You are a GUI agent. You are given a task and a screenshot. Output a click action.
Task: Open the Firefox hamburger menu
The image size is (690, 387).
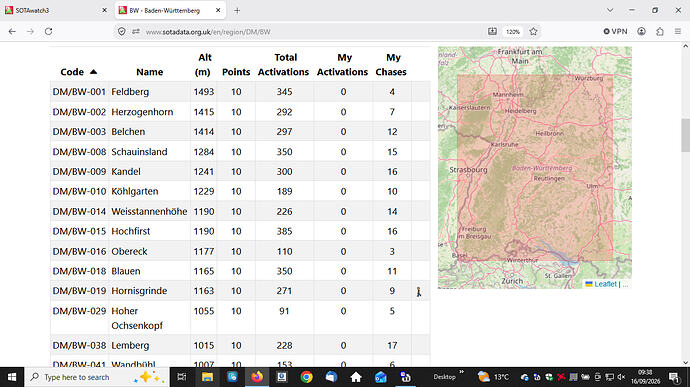pyautogui.click(x=678, y=31)
